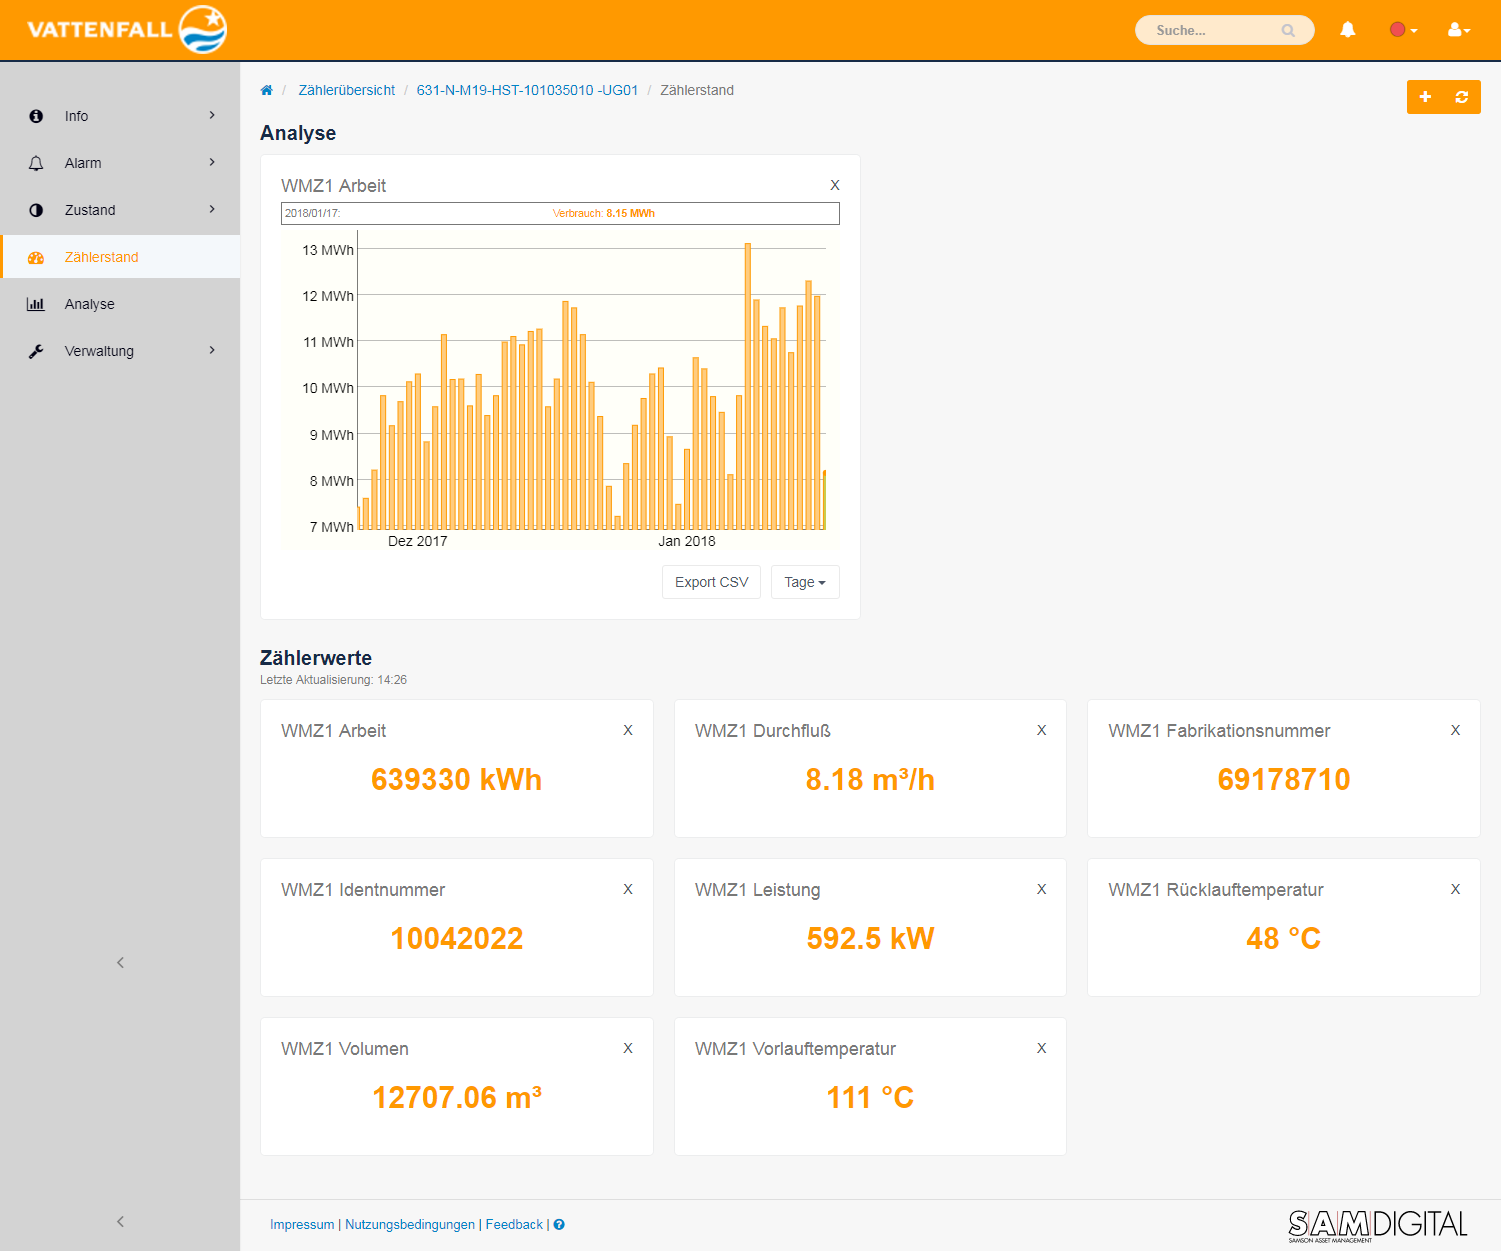Go to the home breadcrumb icon

[x=266, y=90]
